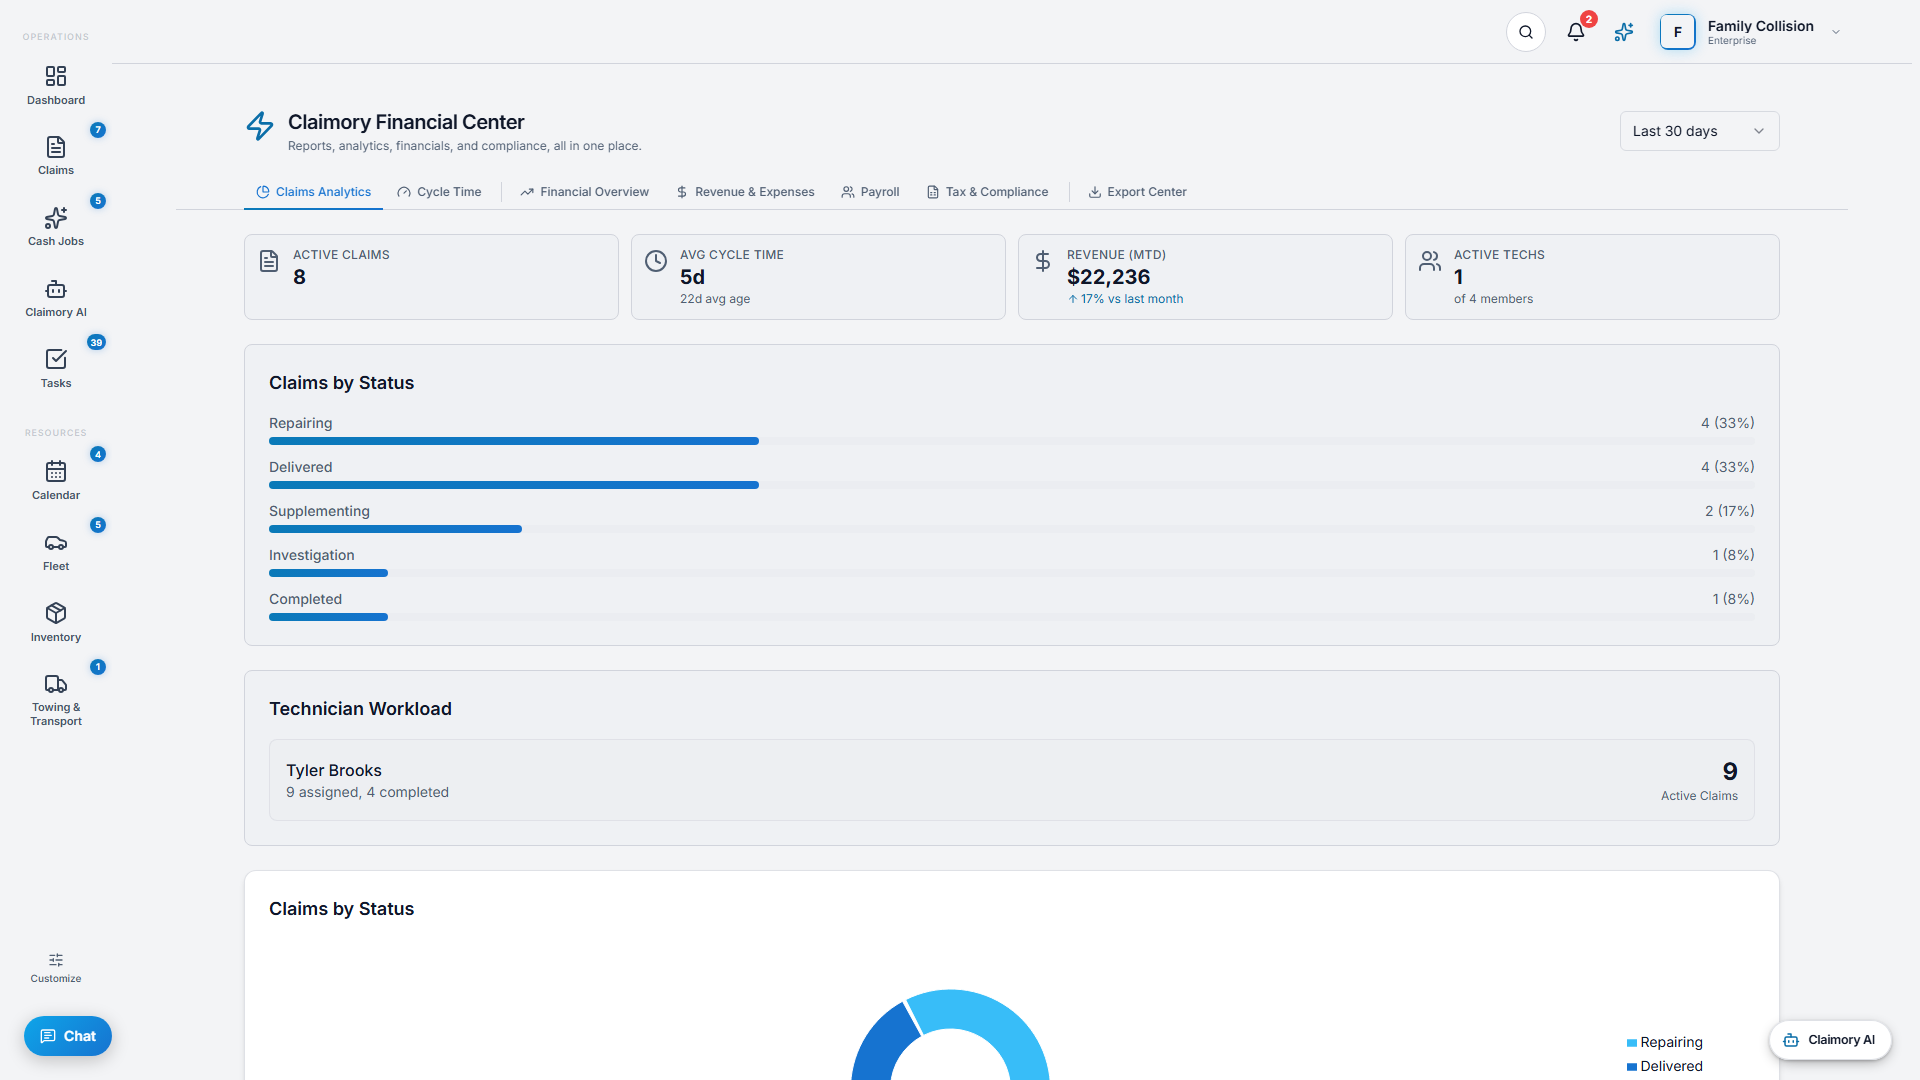
Task: Open the Fleet car icon
Action: click(56, 542)
